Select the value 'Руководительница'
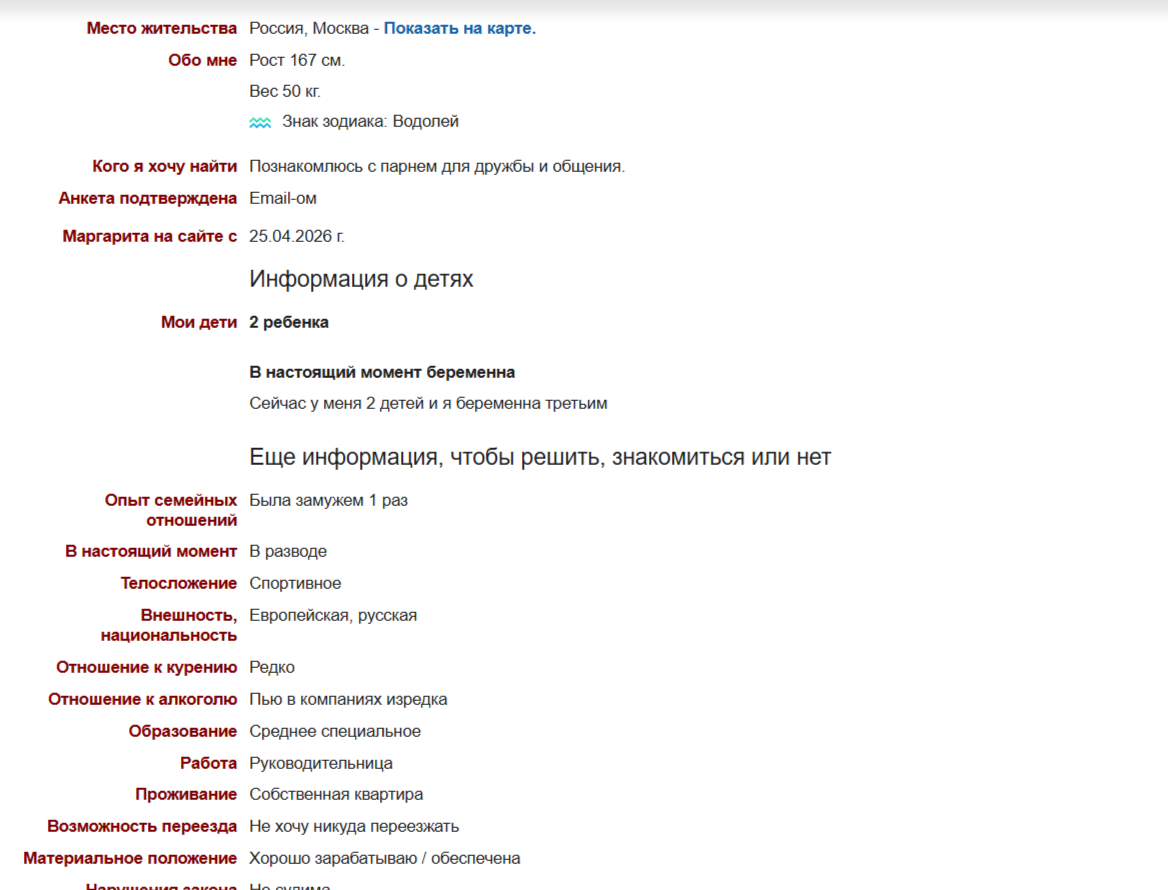Image resolution: width=1168 pixels, height=890 pixels. click(x=321, y=763)
